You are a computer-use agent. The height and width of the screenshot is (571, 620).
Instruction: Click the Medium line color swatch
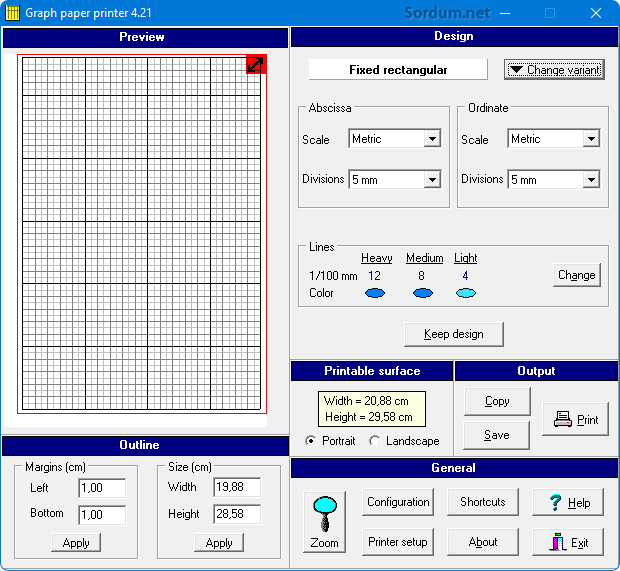click(423, 293)
